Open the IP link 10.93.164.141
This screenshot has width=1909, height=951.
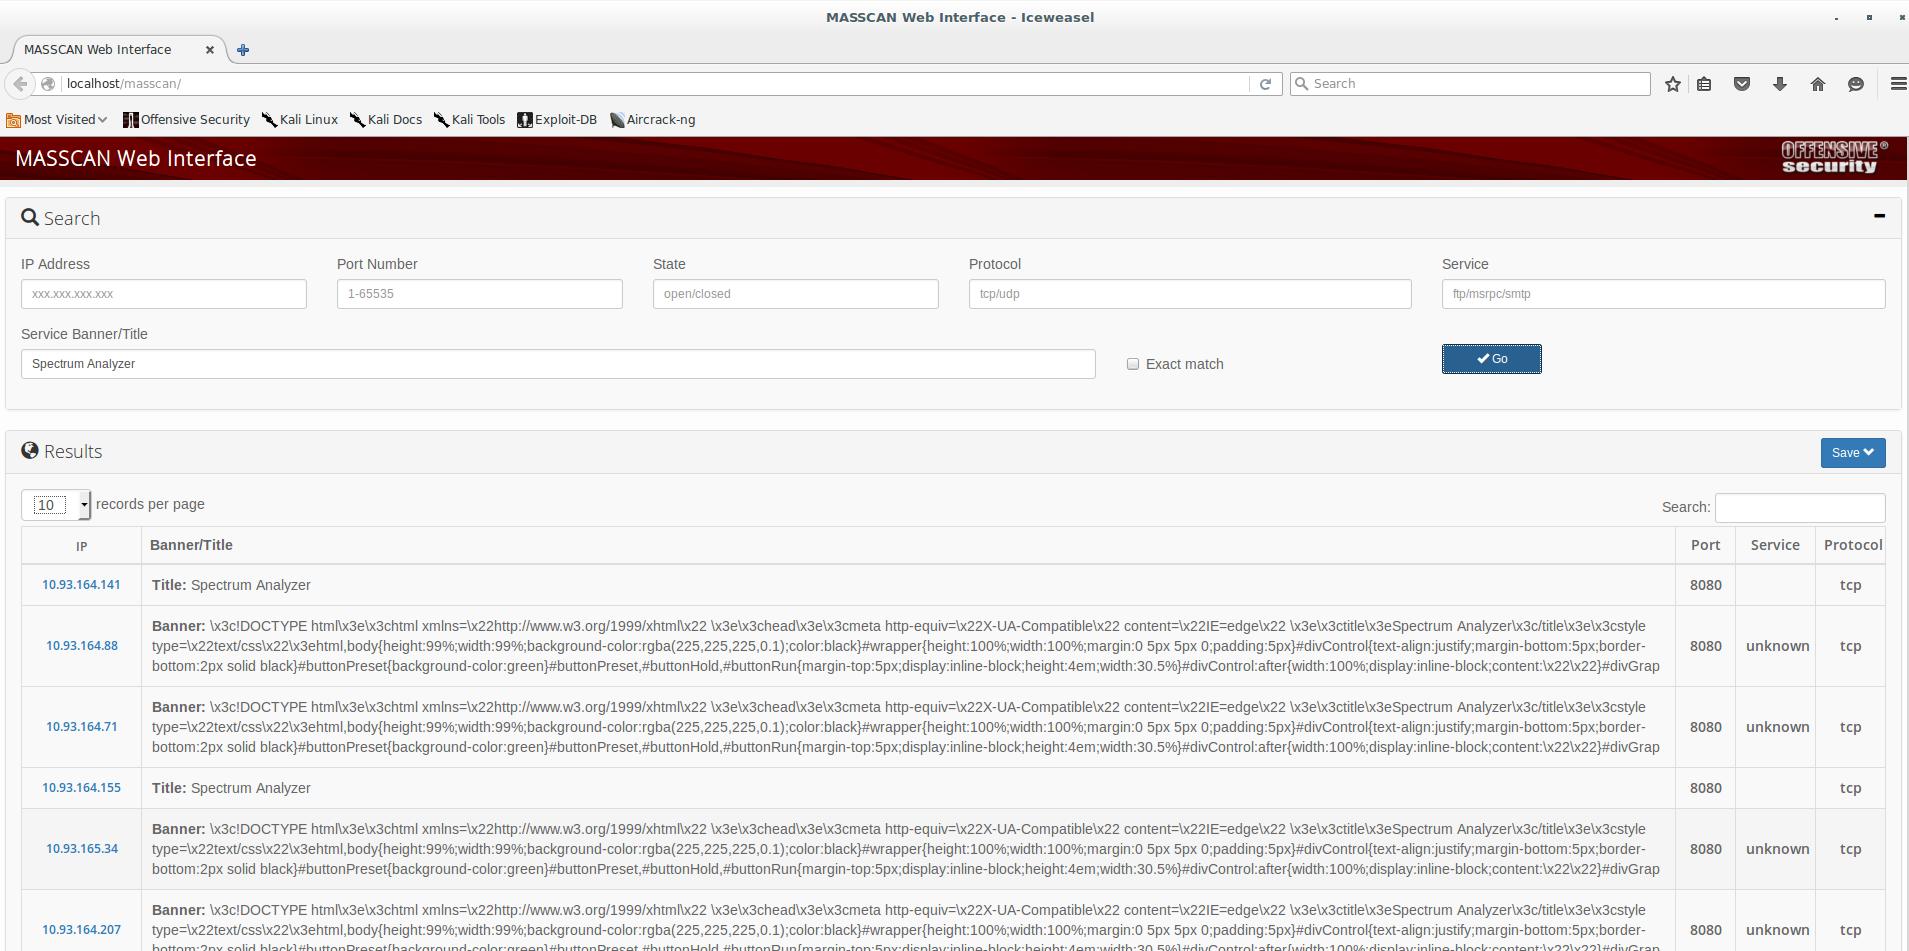81,585
